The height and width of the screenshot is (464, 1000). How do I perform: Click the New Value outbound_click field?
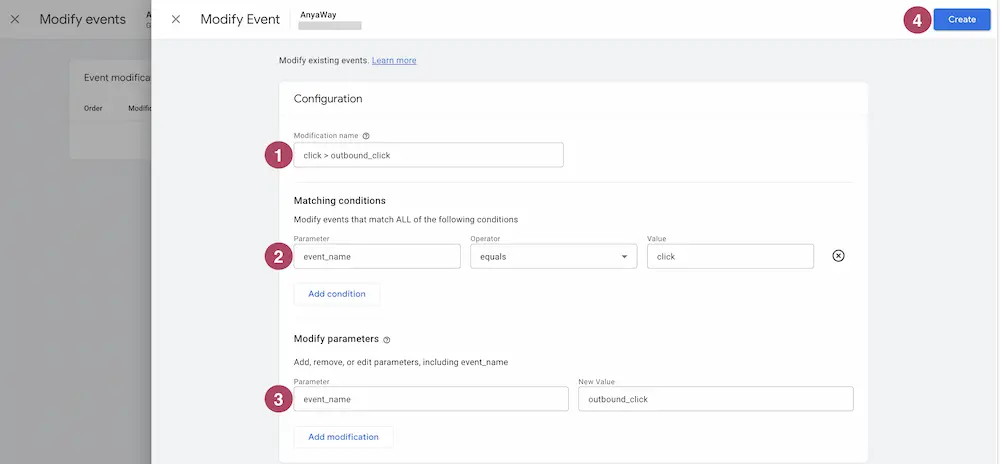coord(716,398)
